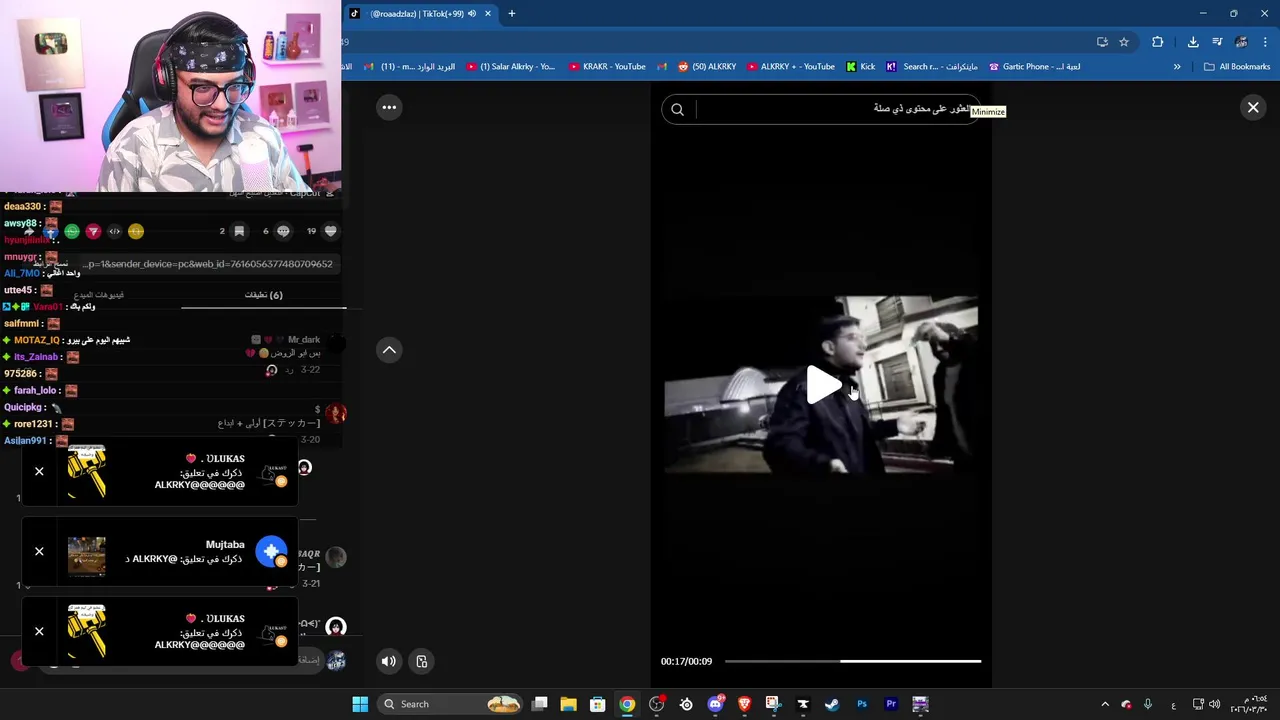The height and width of the screenshot is (720, 1280).
Task: Dismiss bottom ULUKAS mention notification
Action: (39, 631)
